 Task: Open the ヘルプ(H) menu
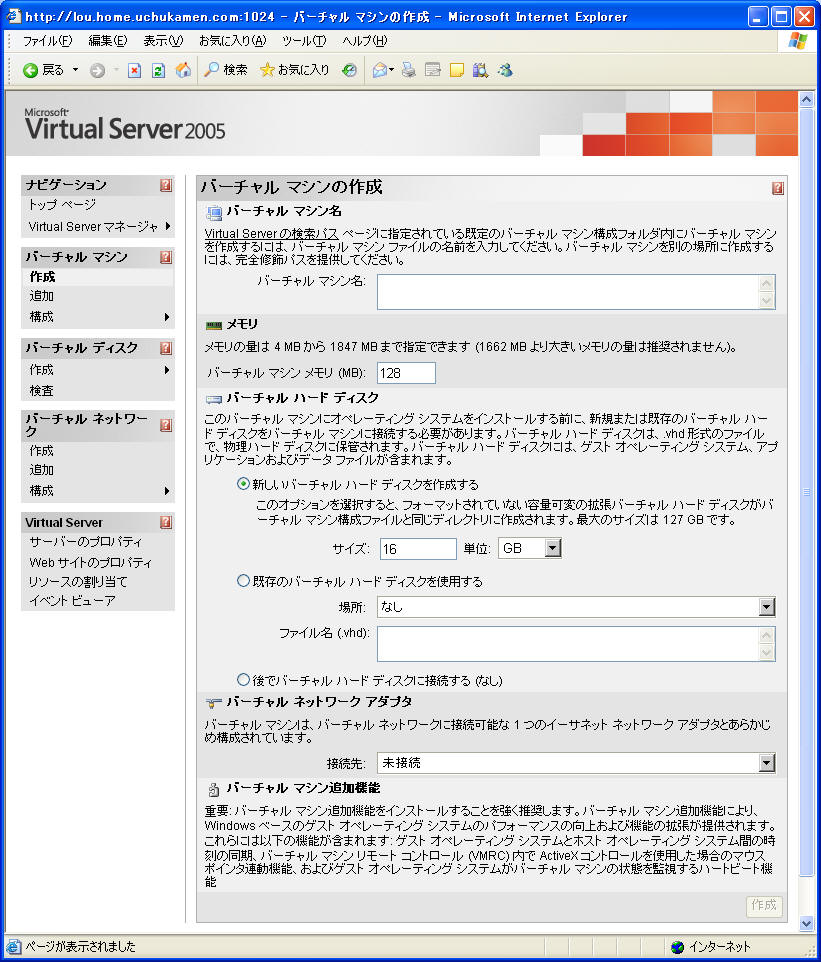(x=364, y=40)
